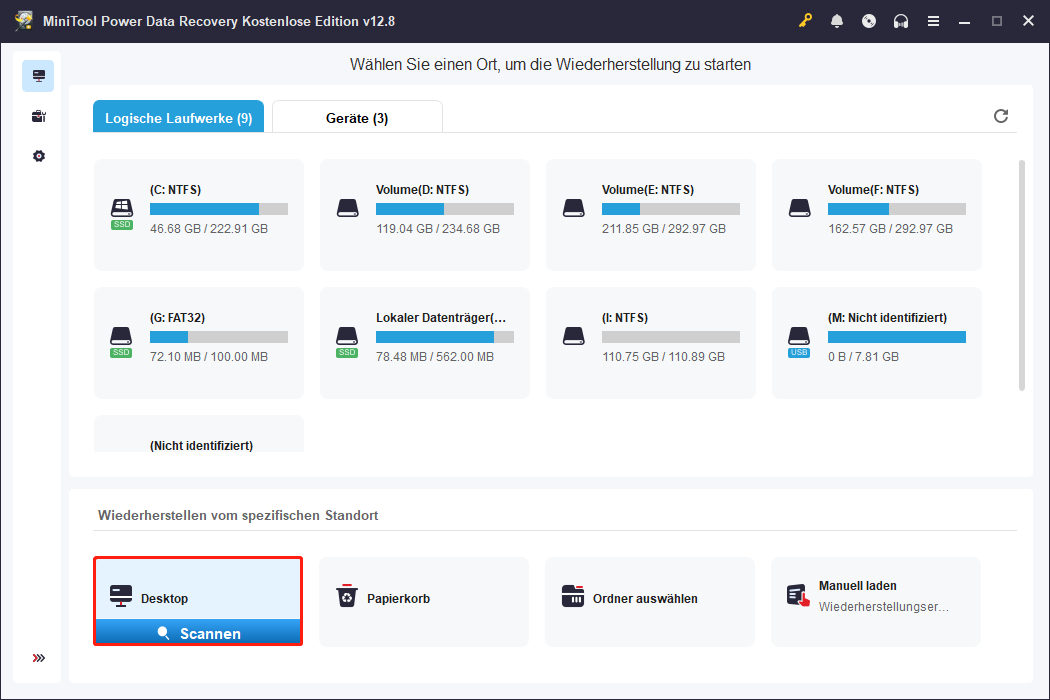
Task: Open the Data Recovery sidebar icon
Action: click(38, 75)
